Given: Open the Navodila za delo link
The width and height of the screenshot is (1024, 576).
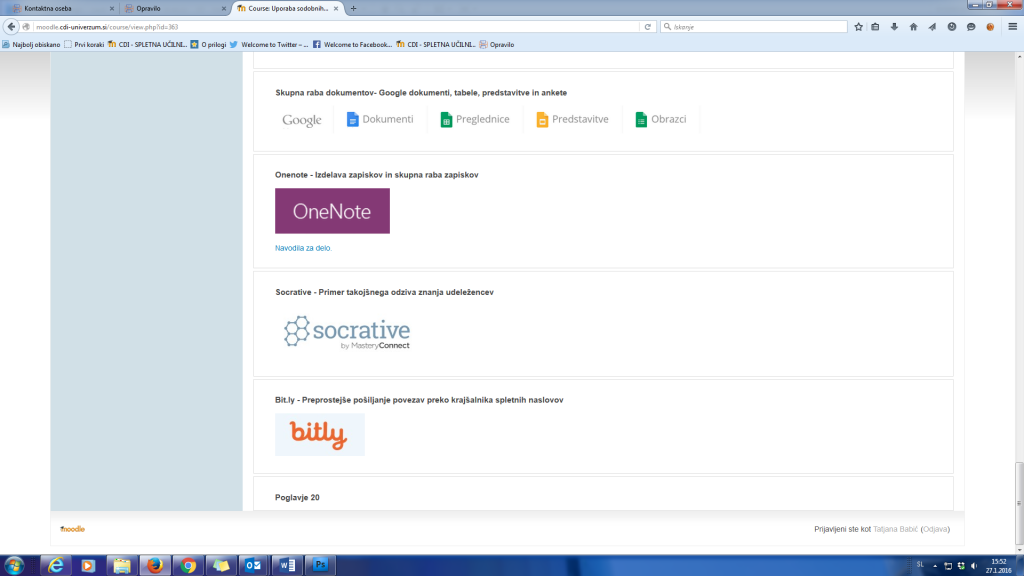Looking at the screenshot, I should pos(303,247).
